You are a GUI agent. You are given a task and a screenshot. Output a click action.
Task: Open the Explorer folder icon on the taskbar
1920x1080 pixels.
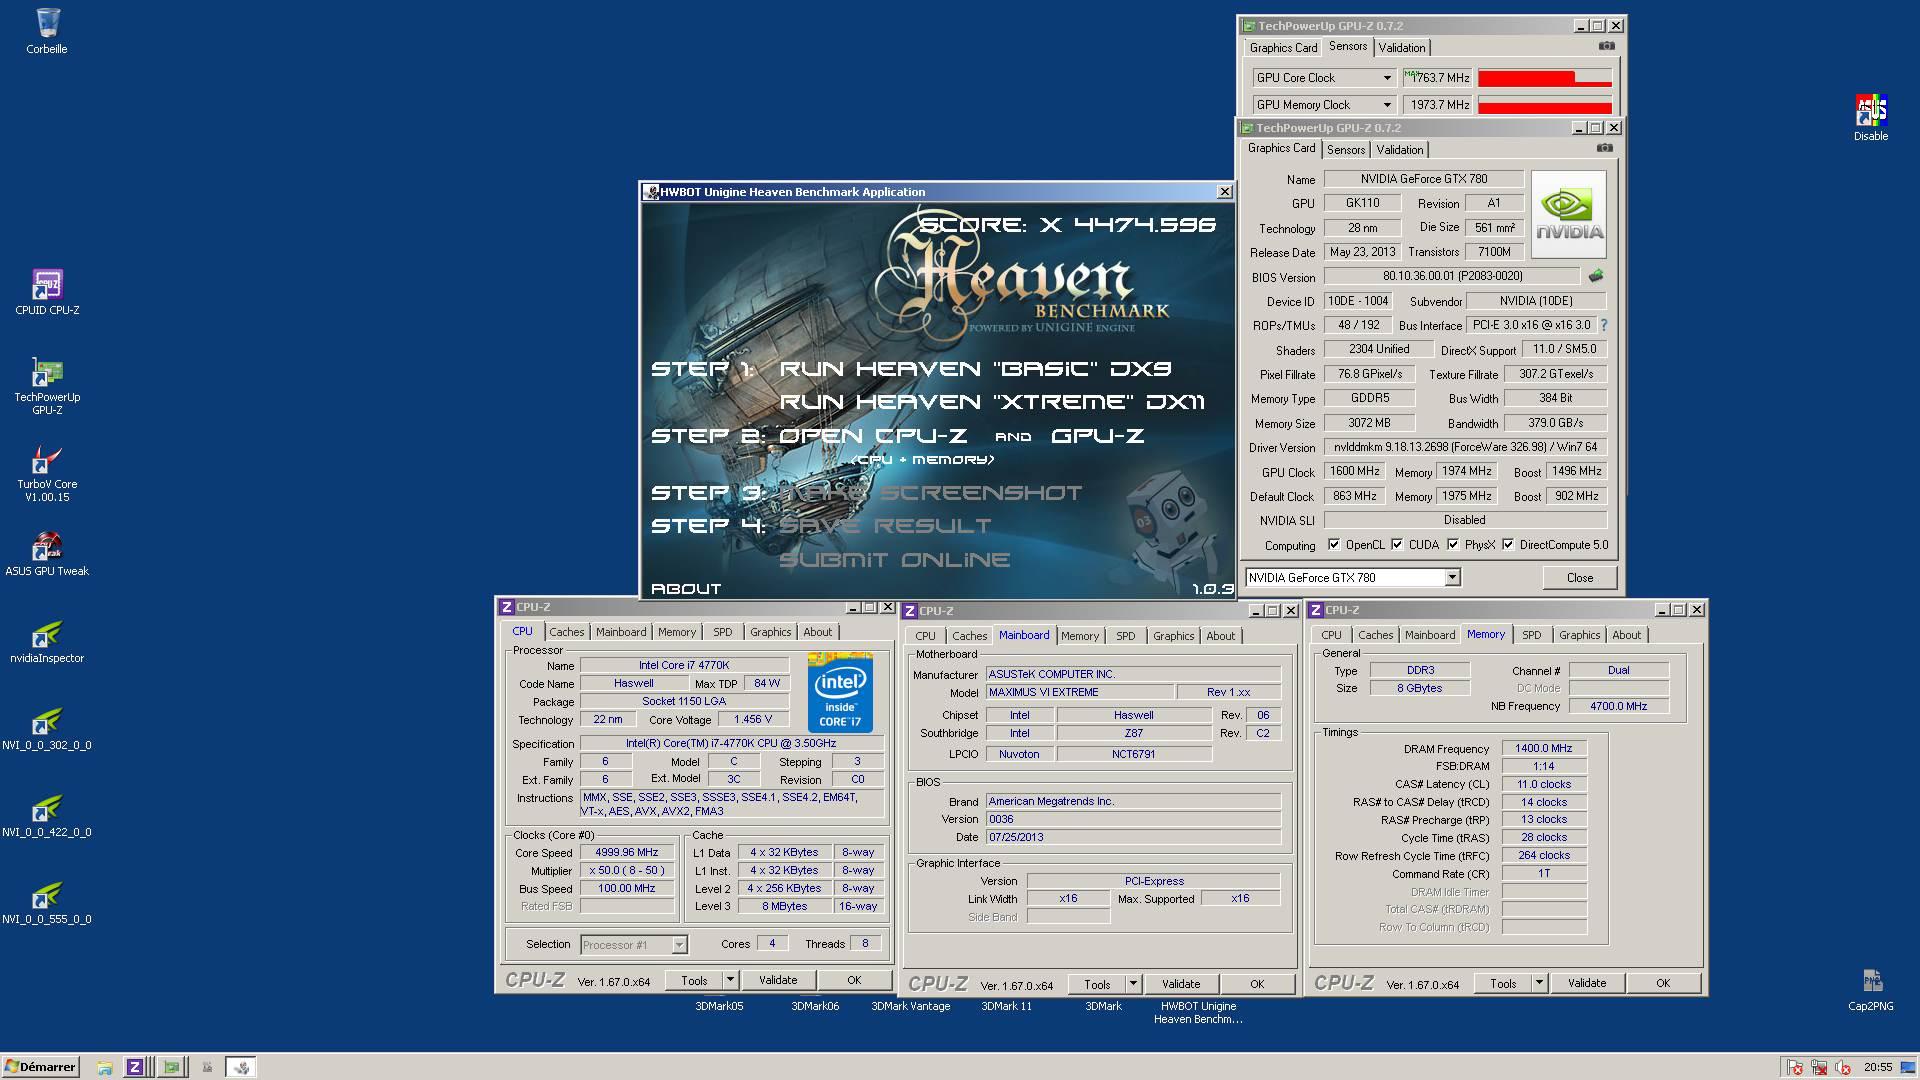point(104,1067)
